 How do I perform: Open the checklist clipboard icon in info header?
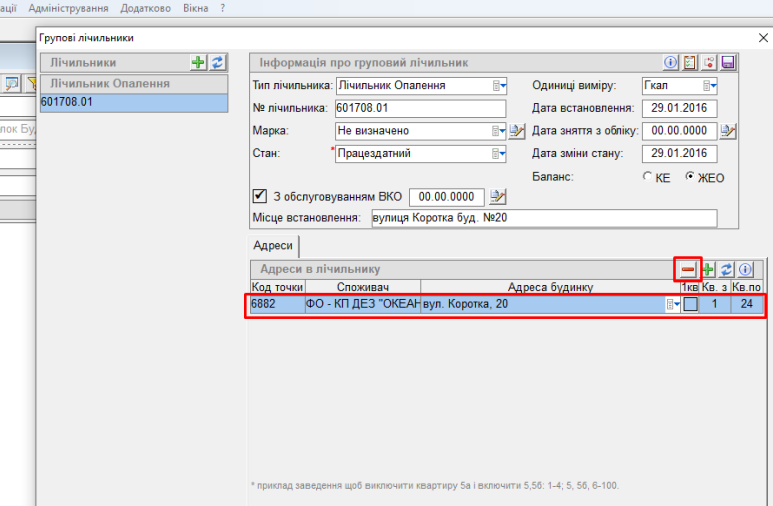[690, 62]
